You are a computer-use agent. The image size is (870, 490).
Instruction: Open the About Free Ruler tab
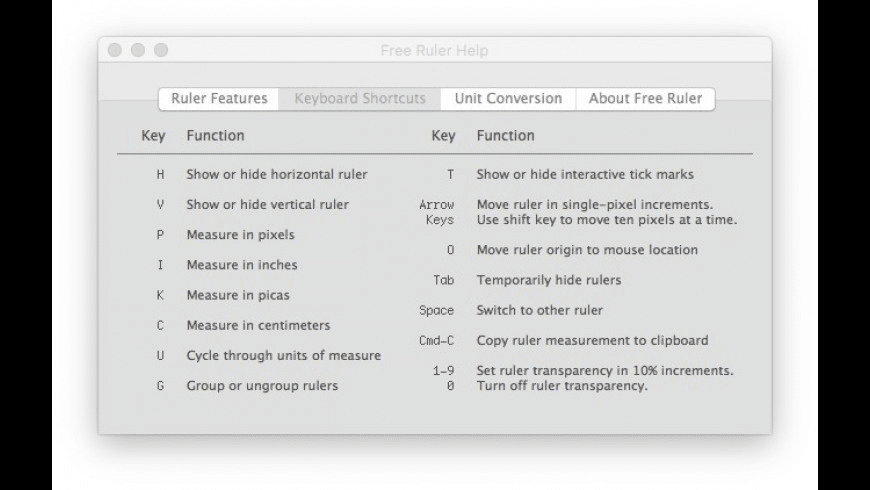click(x=645, y=99)
